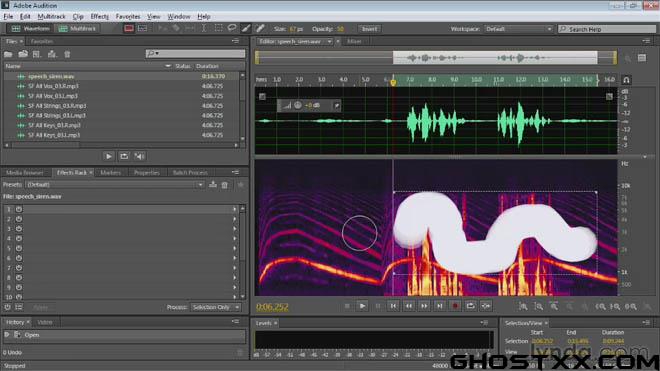Click the Record transport button

coord(455,306)
